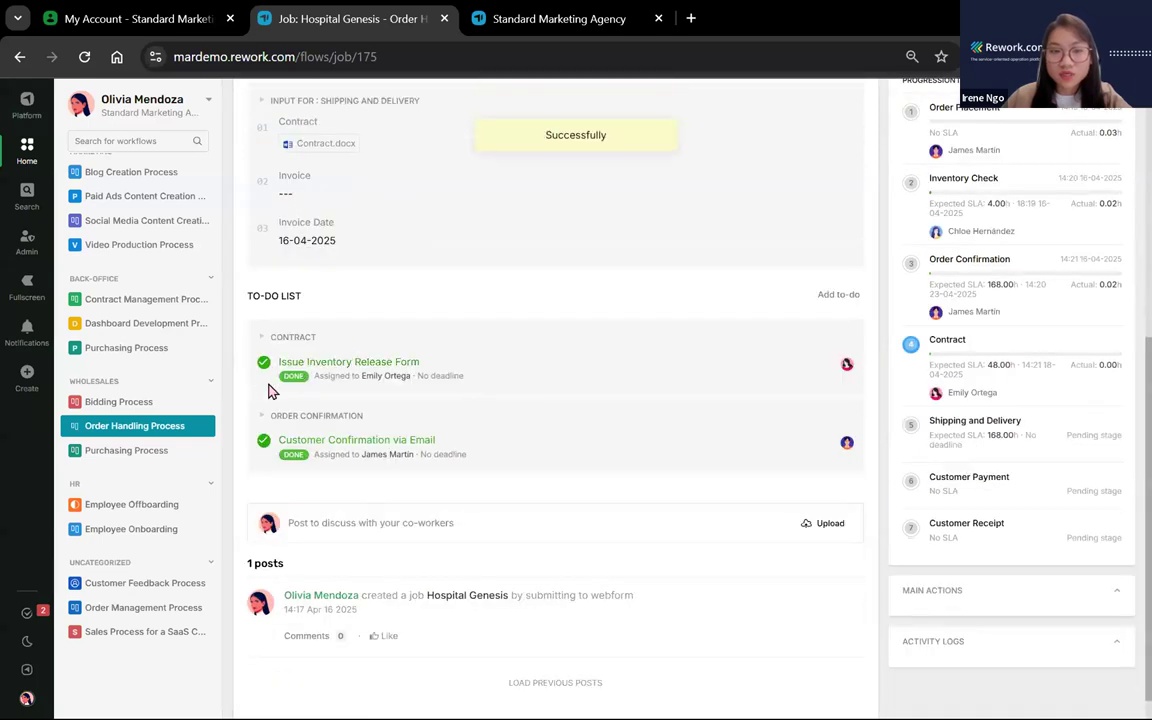
Task: Open Customer Confirmation via Email task
Action: pos(357,440)
